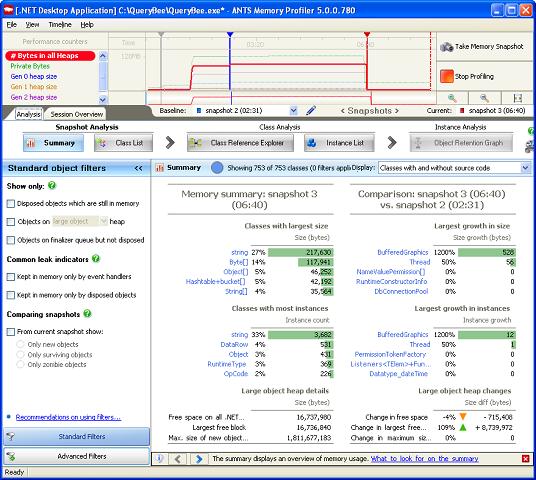Viewport: 536px width, 480px height.
Task: Click the BufferedGraphics link under Largest growth in size
Action: (403, 252)
